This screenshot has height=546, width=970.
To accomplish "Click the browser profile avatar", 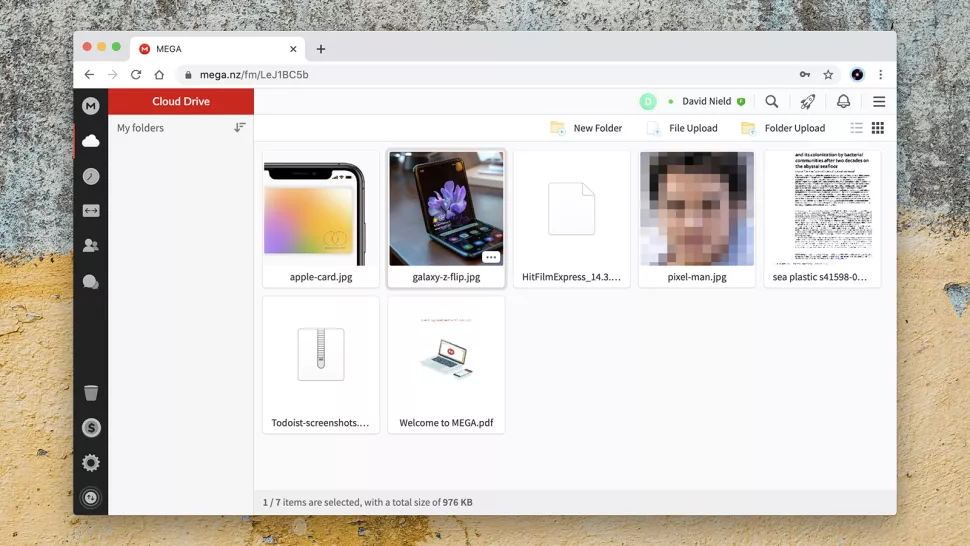I will click(x=857, y=74).
